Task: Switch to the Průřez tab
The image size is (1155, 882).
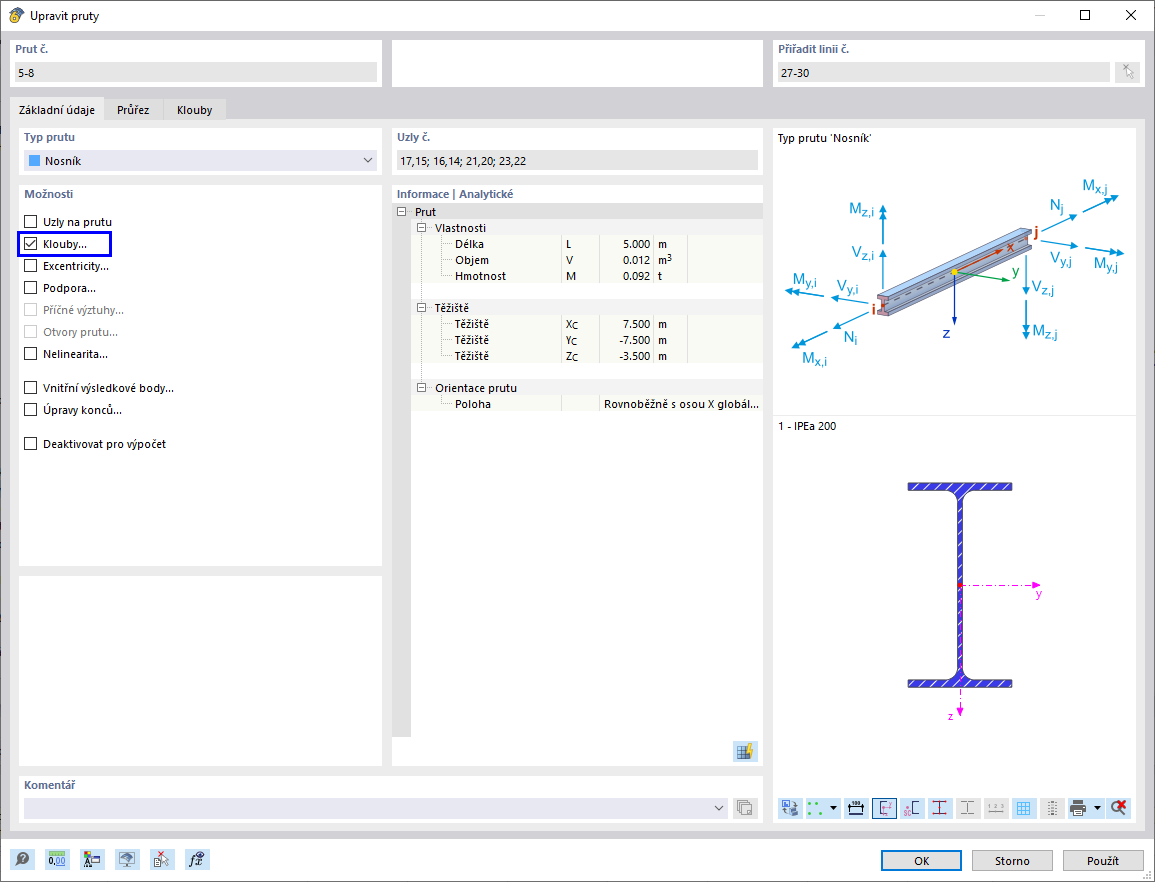Action: point(133,110)
